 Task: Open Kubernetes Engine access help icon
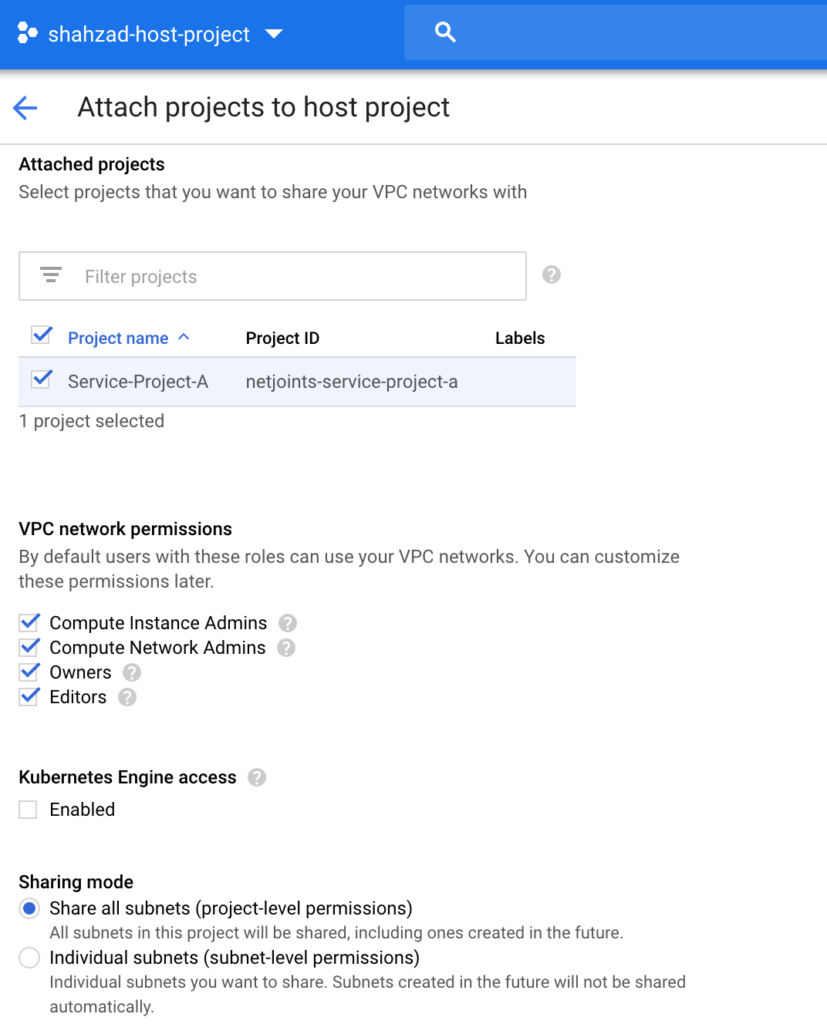(257, 778)
